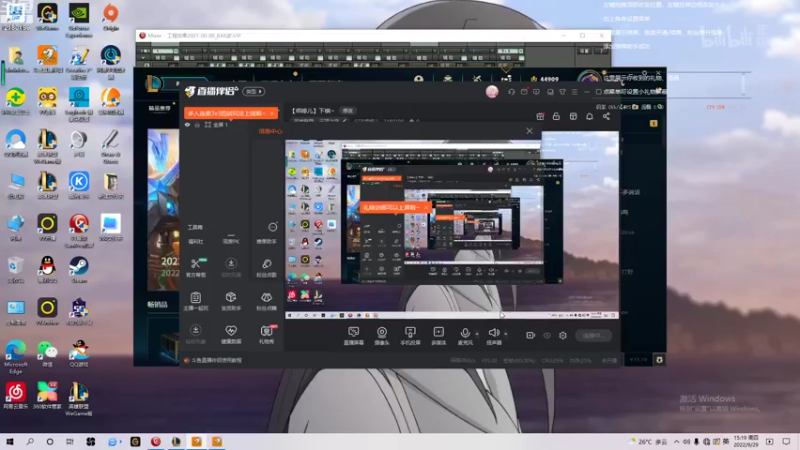Expand the 类型 pill next to app logo
This screenshot has width=800, height=450.
point(254,91)
